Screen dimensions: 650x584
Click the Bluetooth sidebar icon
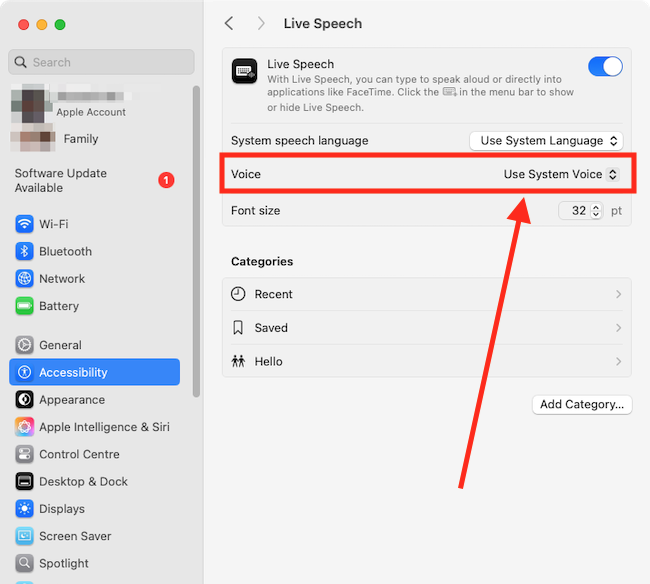tap(24, 252)
